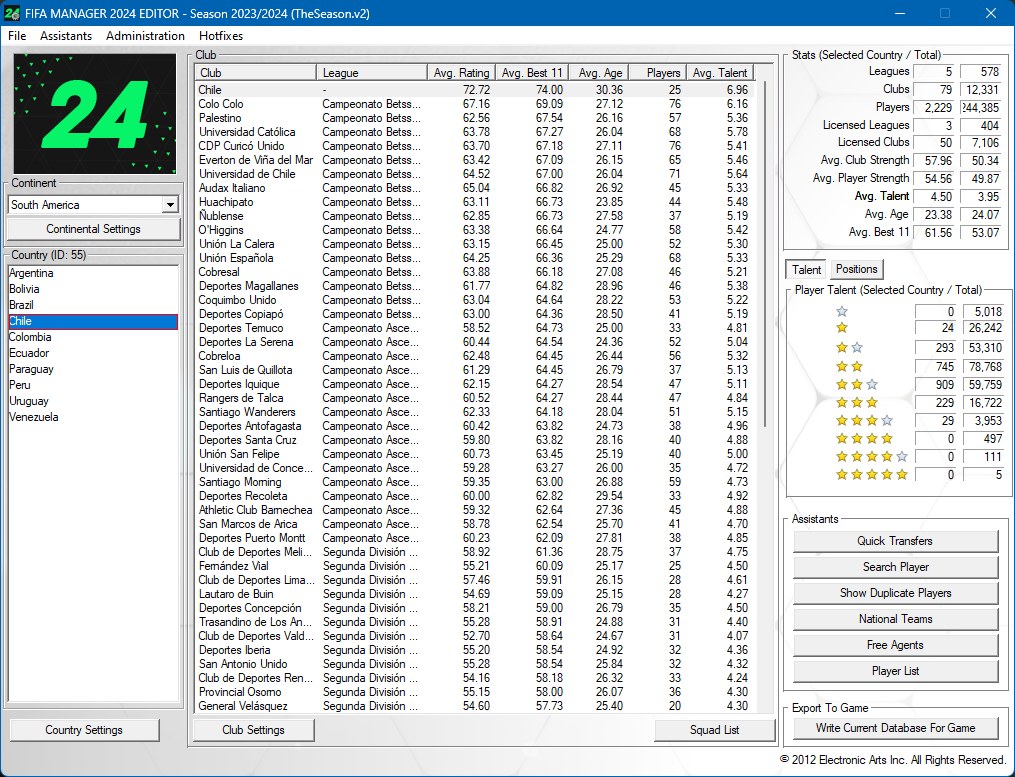
Task: Select Brazil in the country list
Action: [x=93, y=305]
